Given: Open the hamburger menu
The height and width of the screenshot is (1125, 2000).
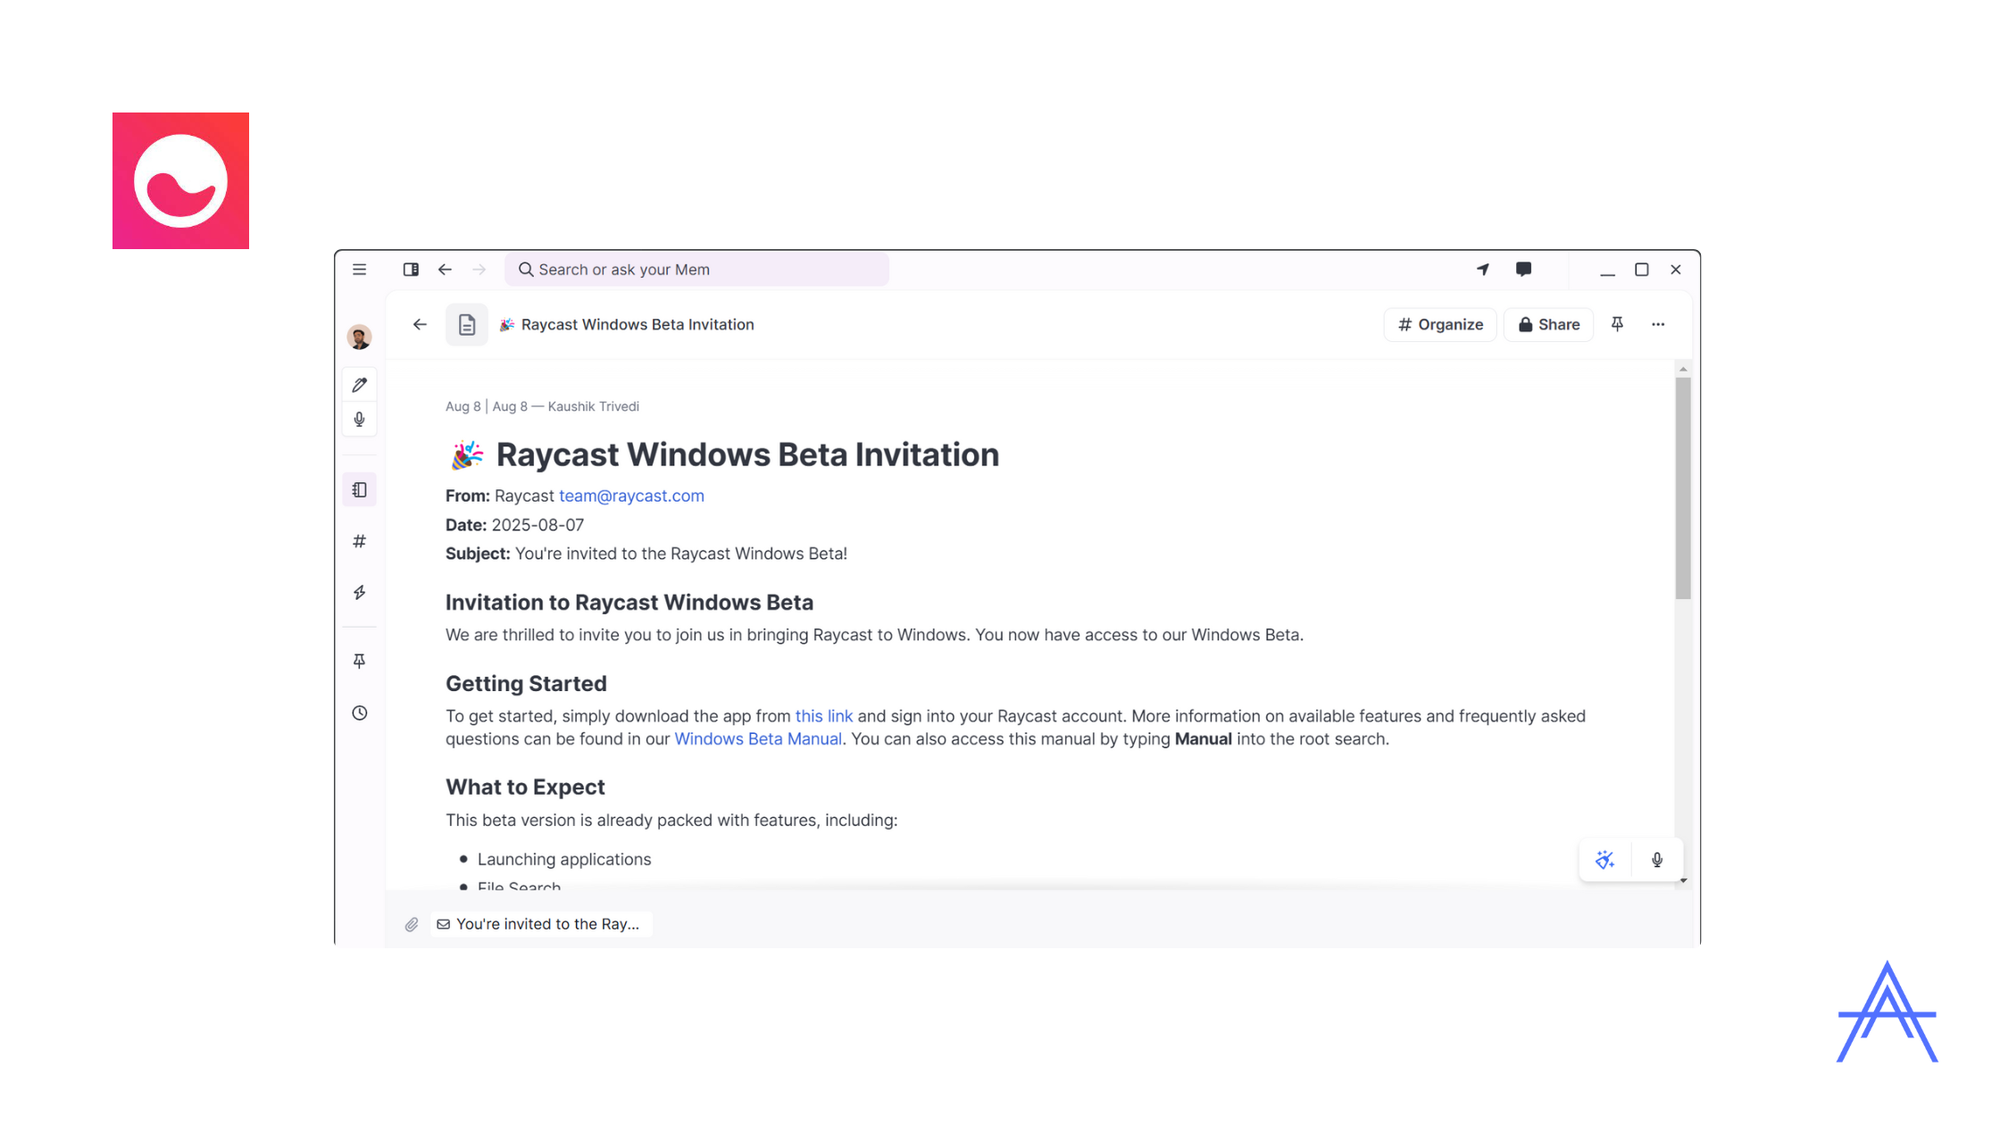Looking at the screenshot, I should point(359,269).
